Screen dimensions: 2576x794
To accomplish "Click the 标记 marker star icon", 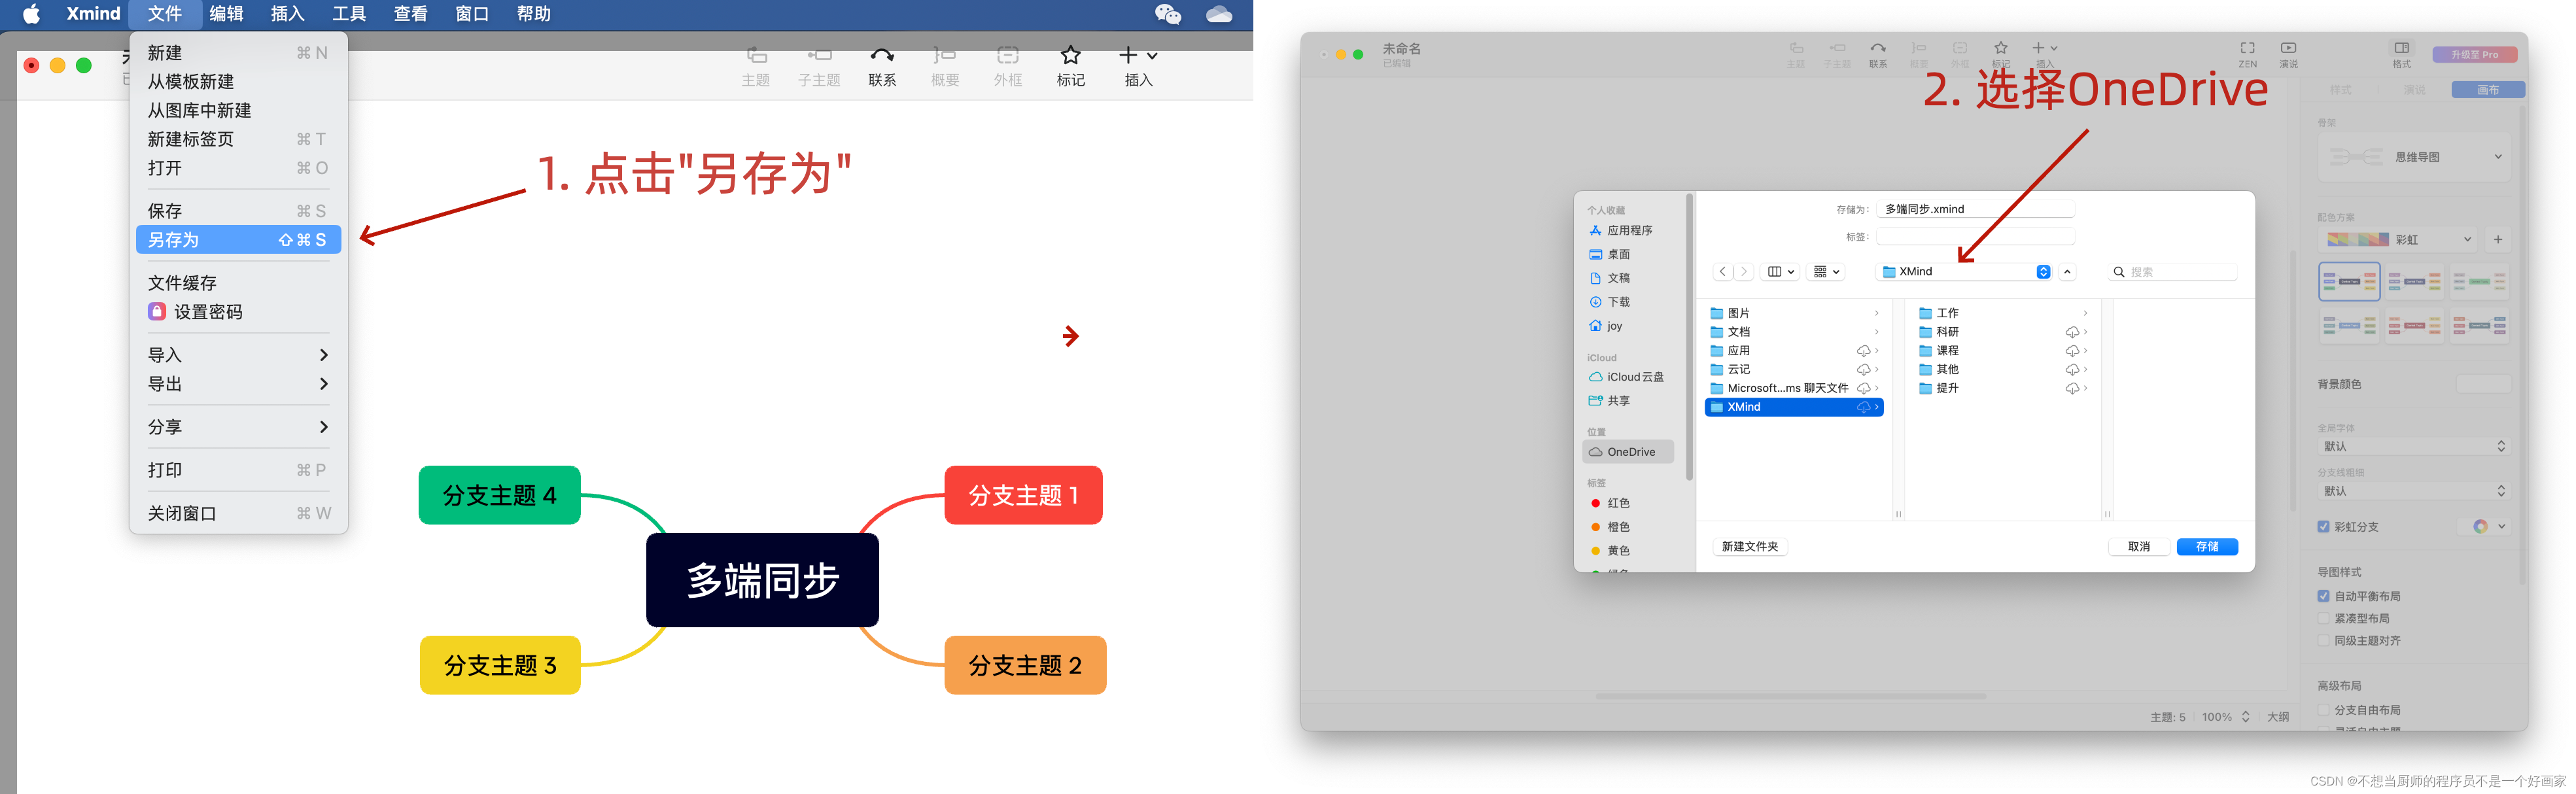I will 1070,56.
